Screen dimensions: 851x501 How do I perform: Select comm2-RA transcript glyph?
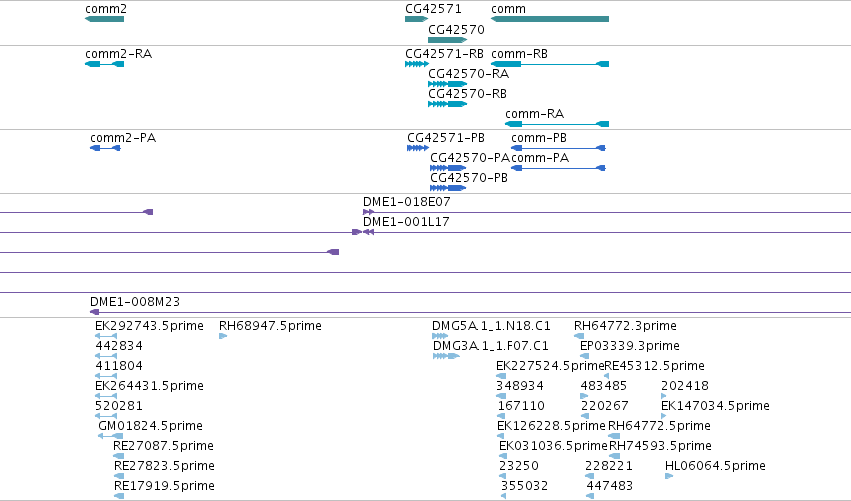pos(105,64)
